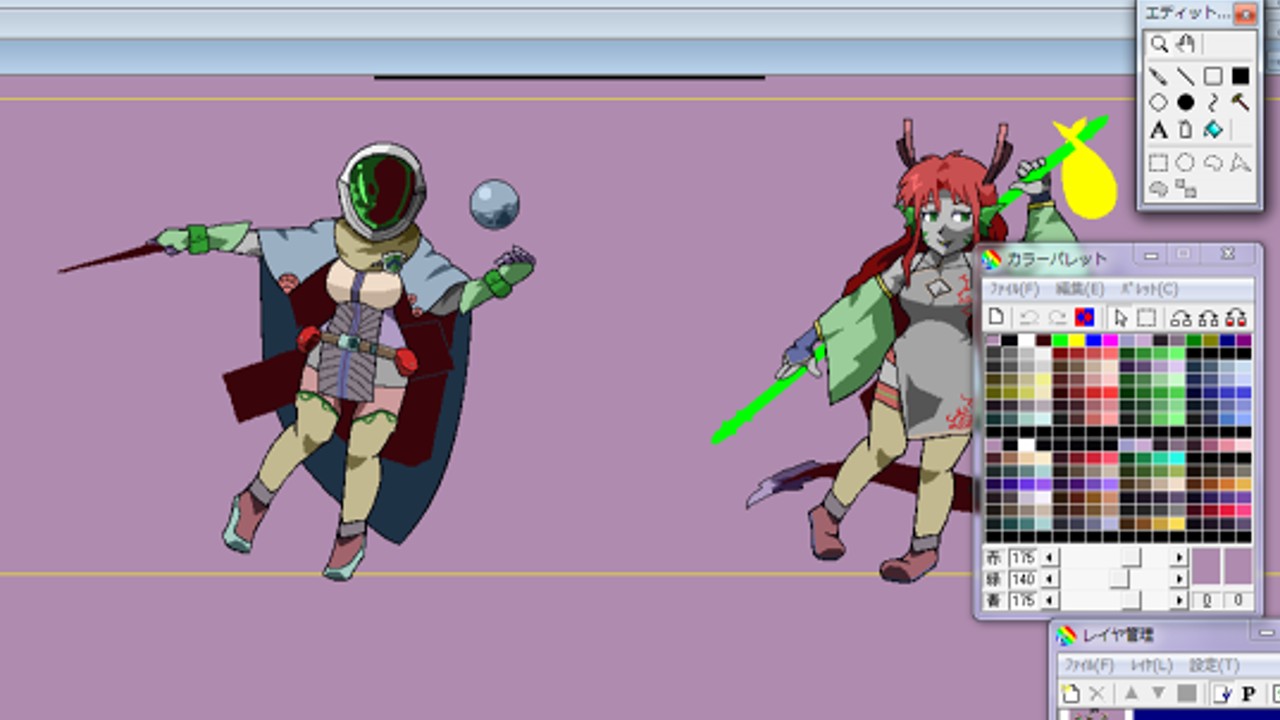The image size is (1280, 720).
Task: Pick the pen drawing tool
Action: (x=1158, y=76)
